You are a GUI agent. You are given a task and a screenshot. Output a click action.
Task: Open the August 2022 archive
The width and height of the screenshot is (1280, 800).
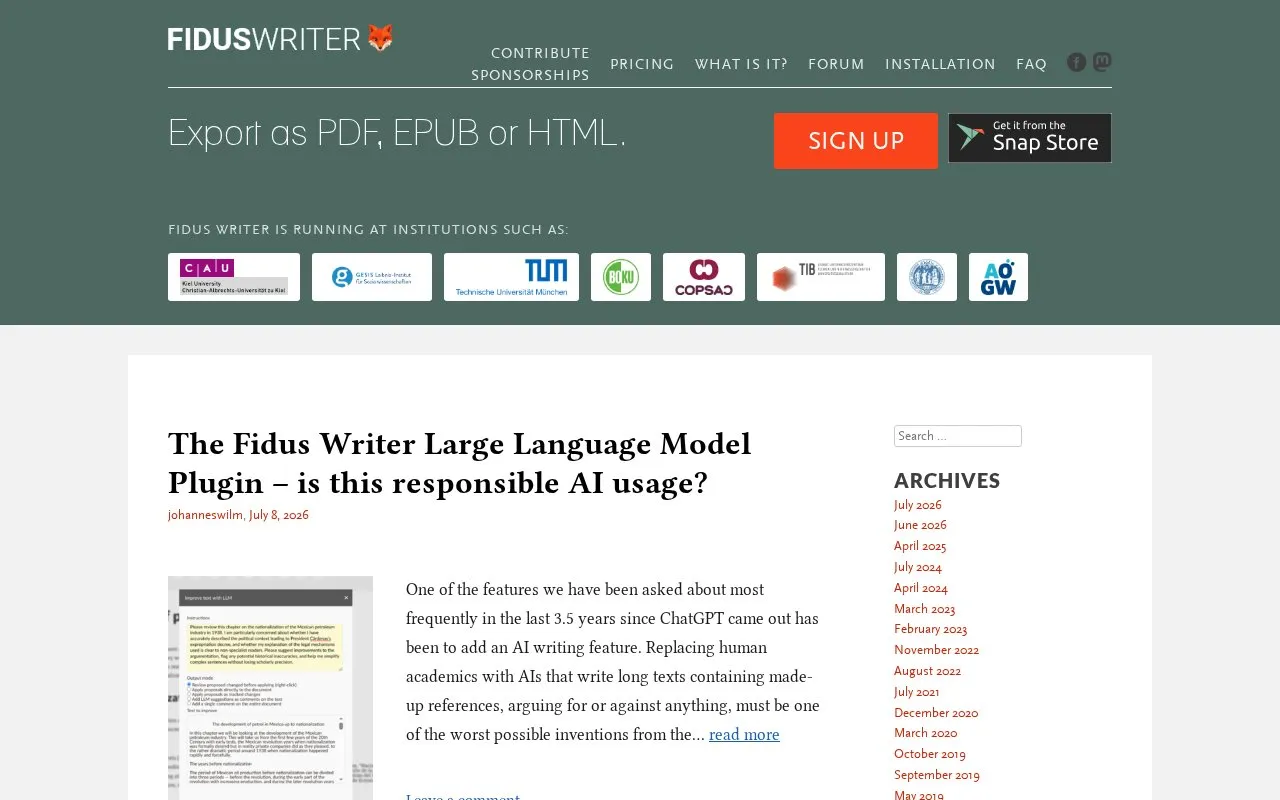pyautogui.click(x=928, y=671)
